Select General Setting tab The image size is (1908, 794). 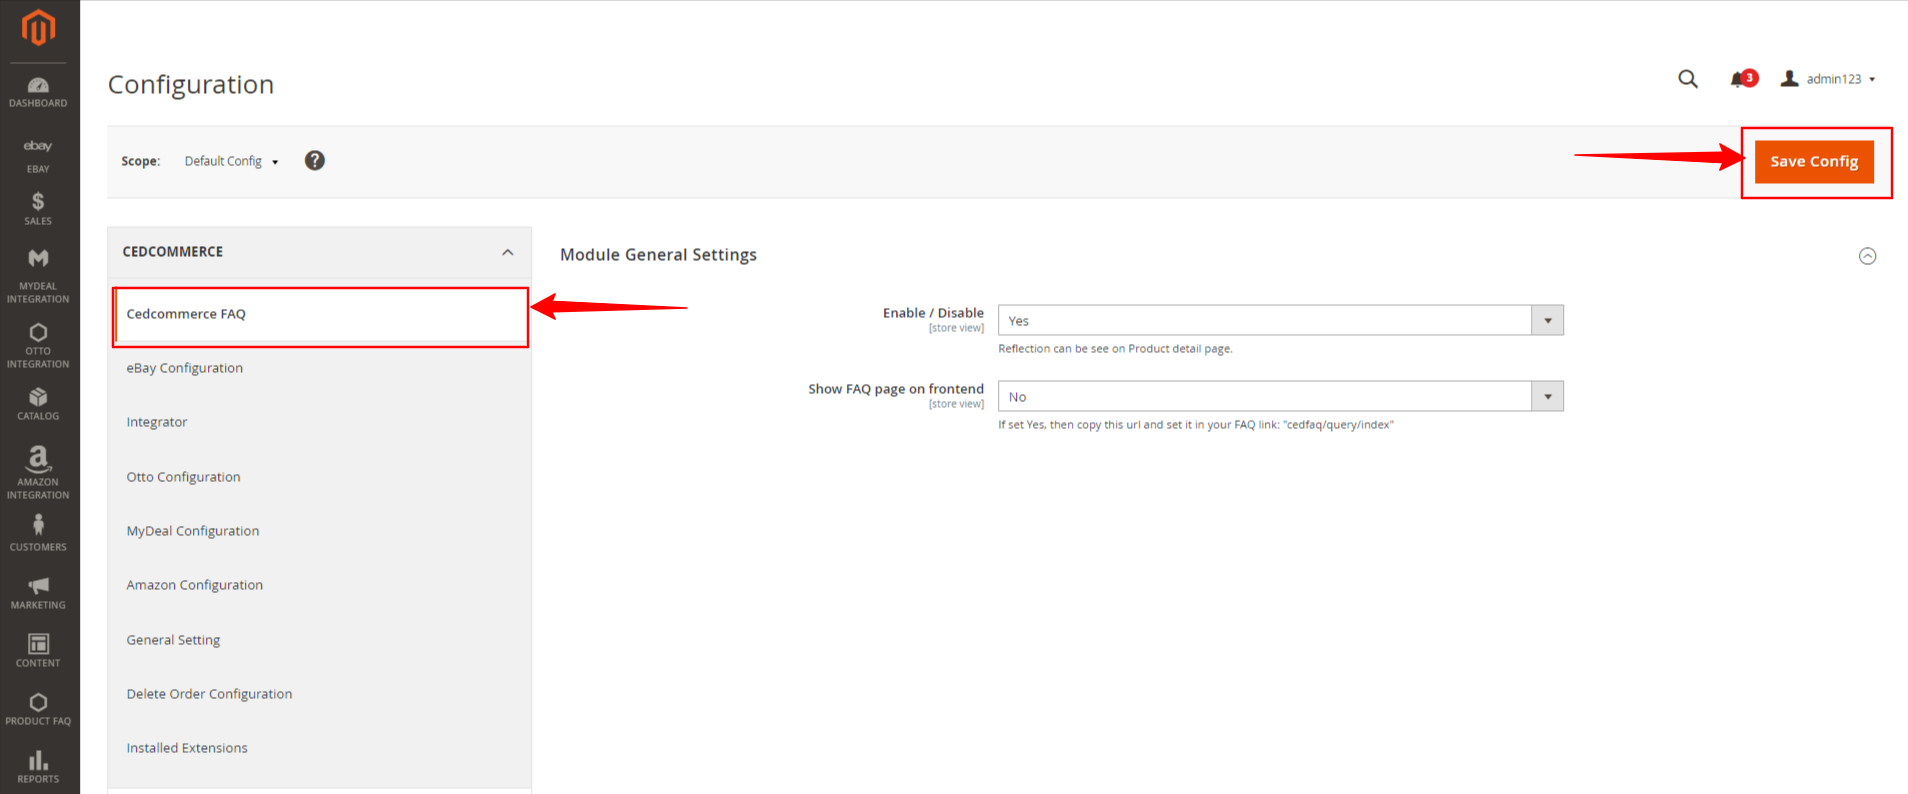click(319, 640)
